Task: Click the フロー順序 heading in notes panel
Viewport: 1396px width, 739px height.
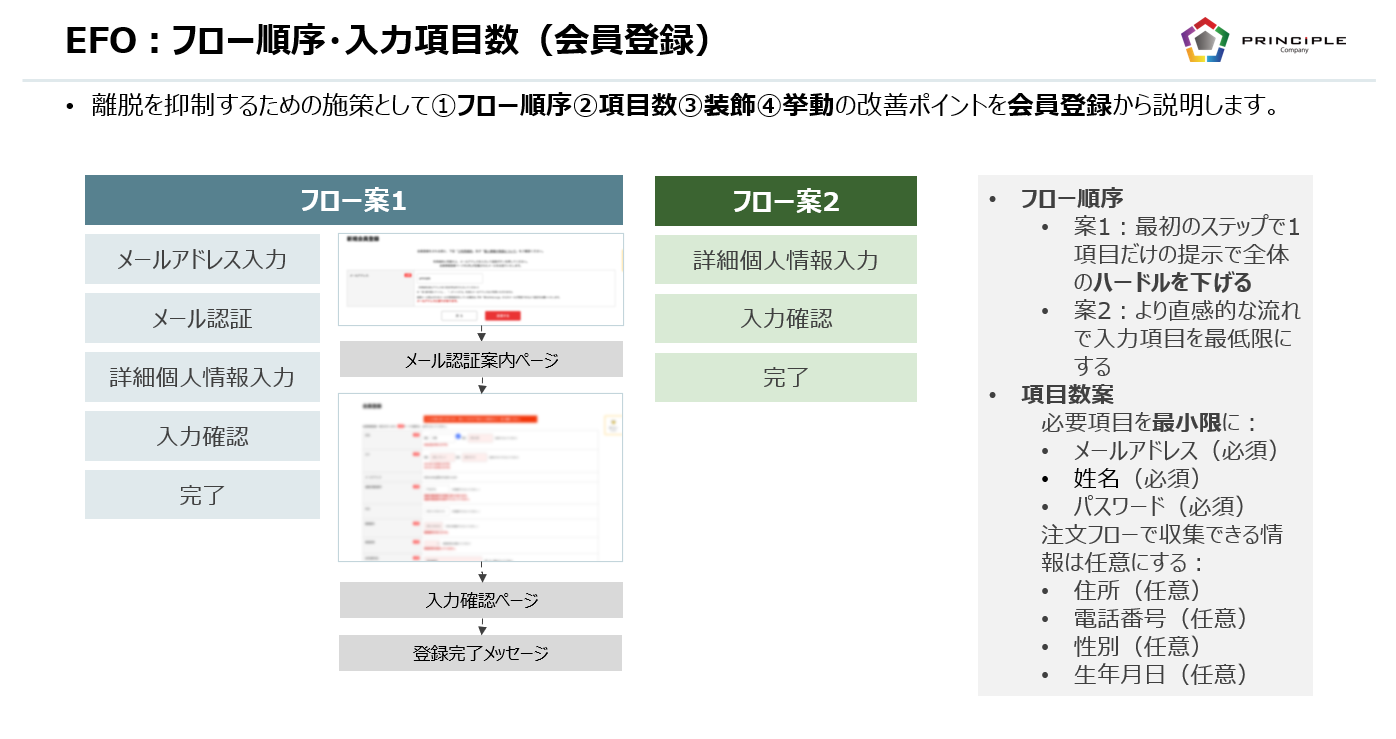Action: [1071, 198]
